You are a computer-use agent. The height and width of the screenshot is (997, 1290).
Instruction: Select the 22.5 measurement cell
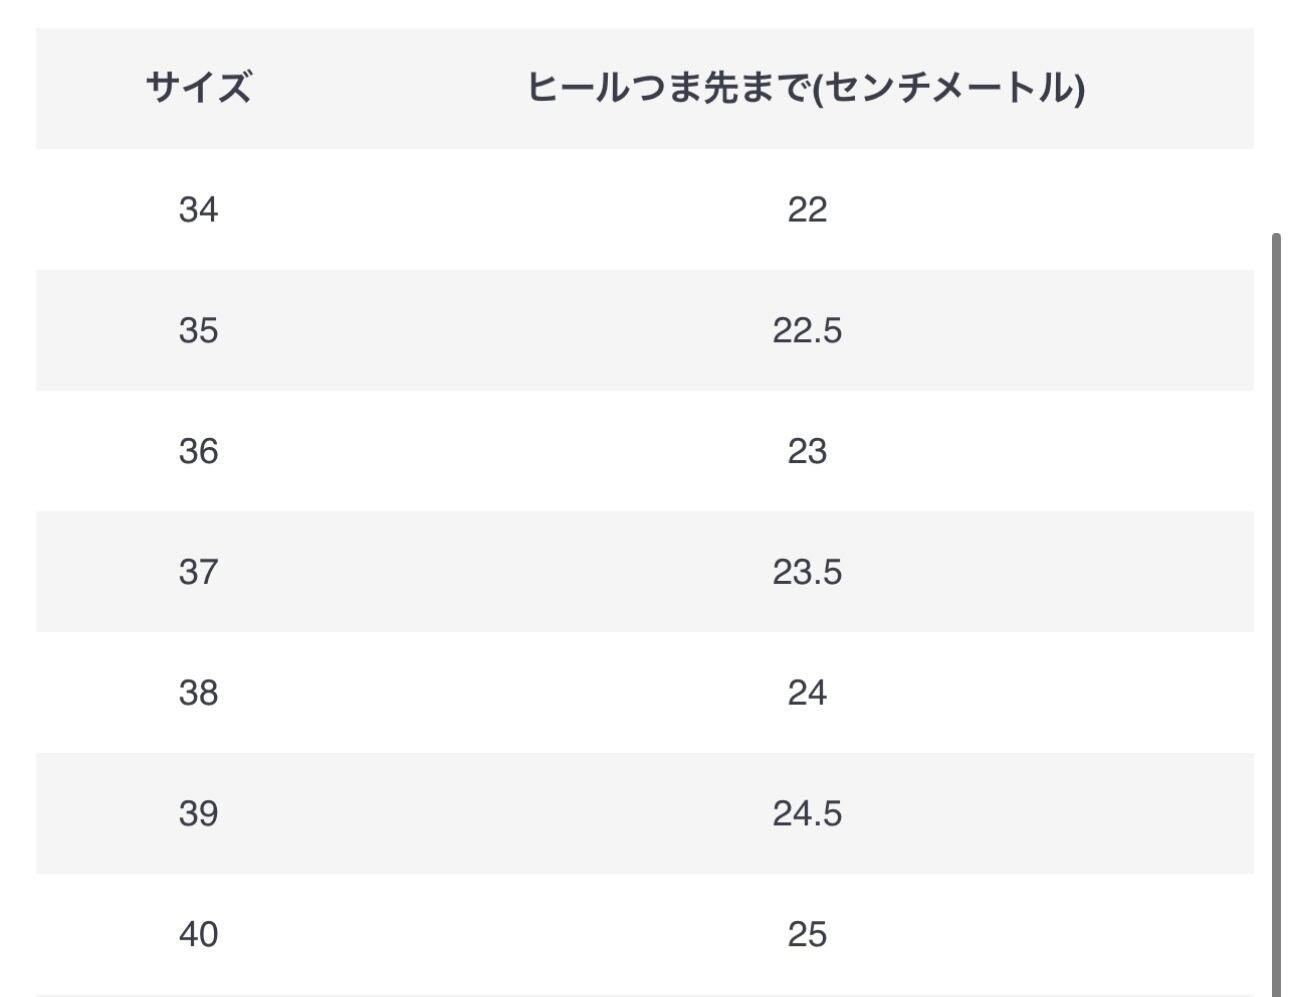806,330
